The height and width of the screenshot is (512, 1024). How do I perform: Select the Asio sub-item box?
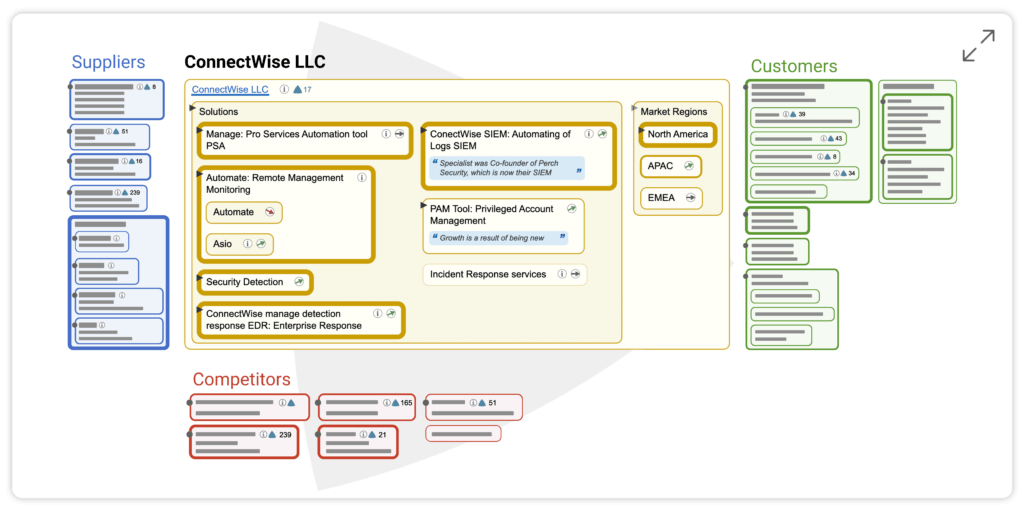pos(240,244)
